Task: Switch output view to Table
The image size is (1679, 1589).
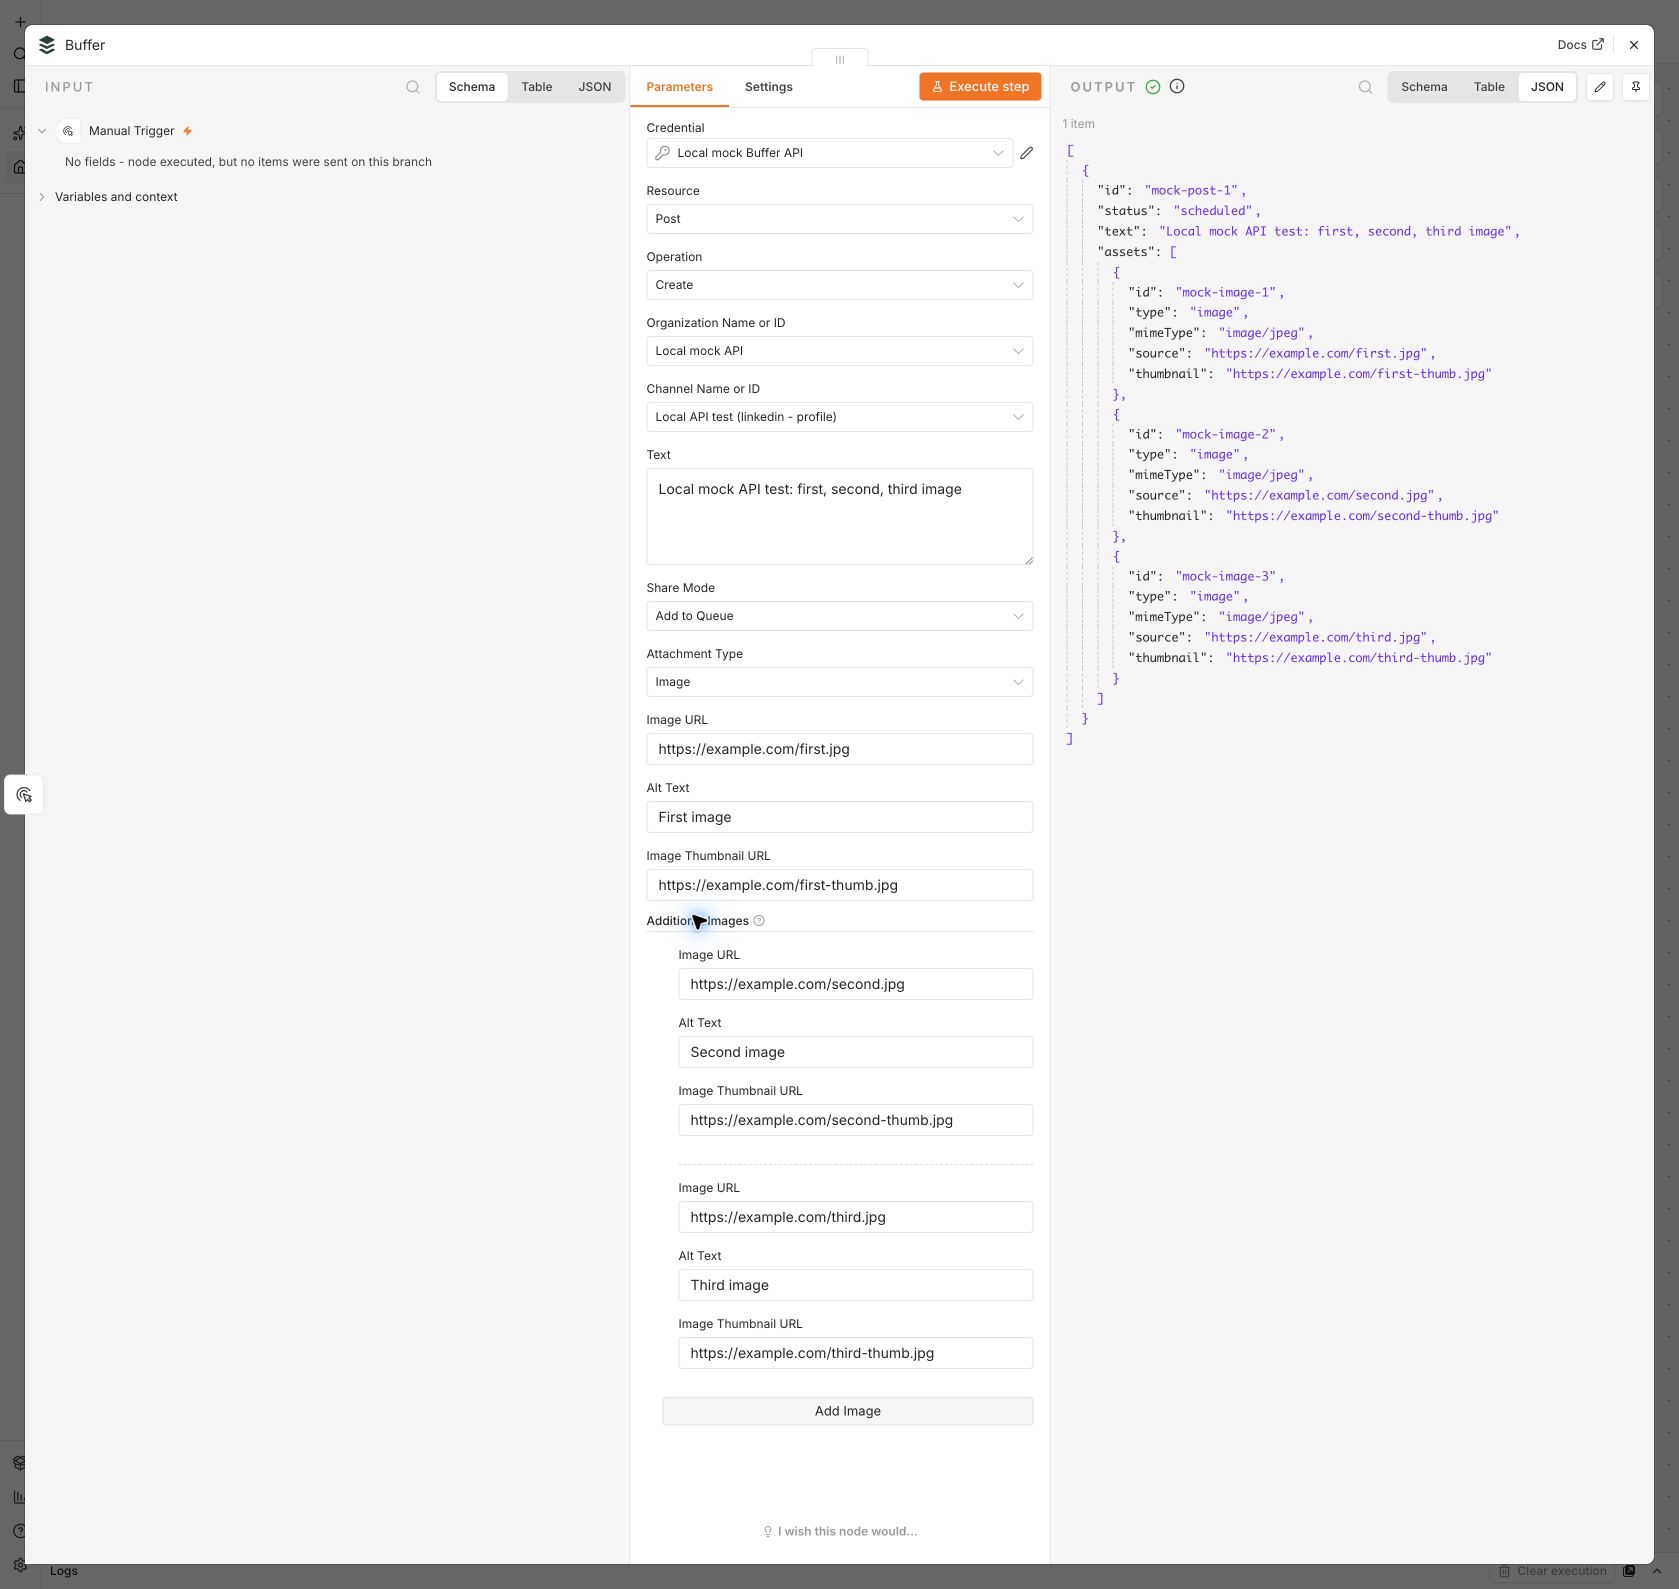Action: [x=1489, y=87]
